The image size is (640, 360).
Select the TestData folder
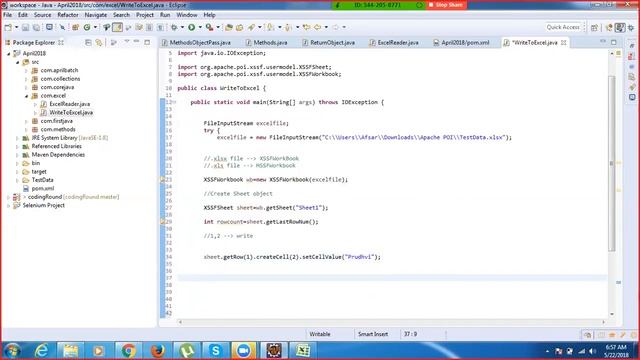tap(42, 180)
